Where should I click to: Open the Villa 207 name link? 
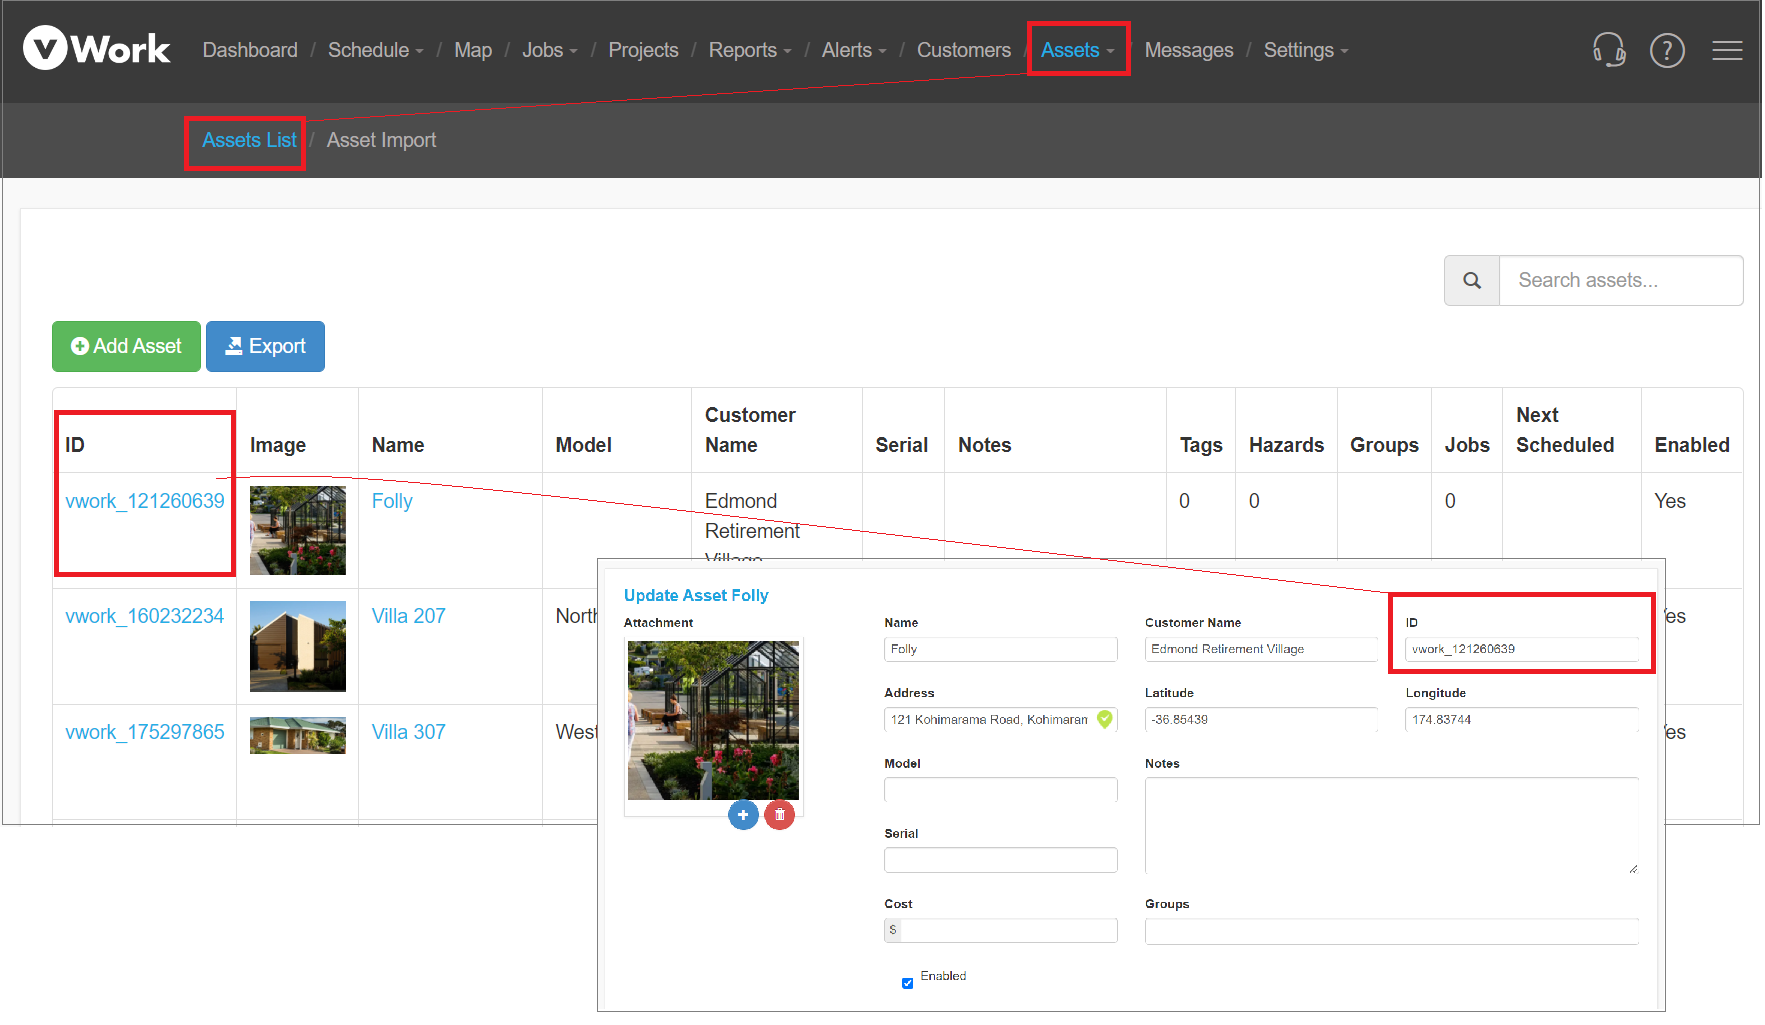(408, 616)
